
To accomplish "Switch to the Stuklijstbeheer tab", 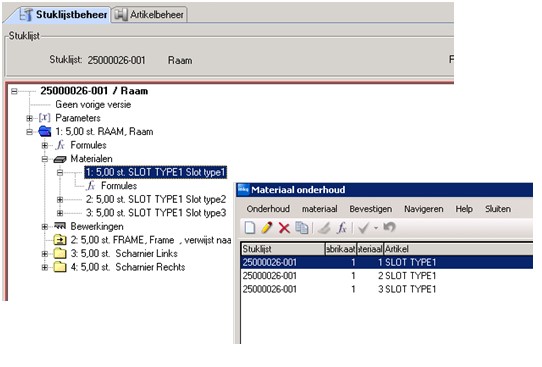I will 63,15.
